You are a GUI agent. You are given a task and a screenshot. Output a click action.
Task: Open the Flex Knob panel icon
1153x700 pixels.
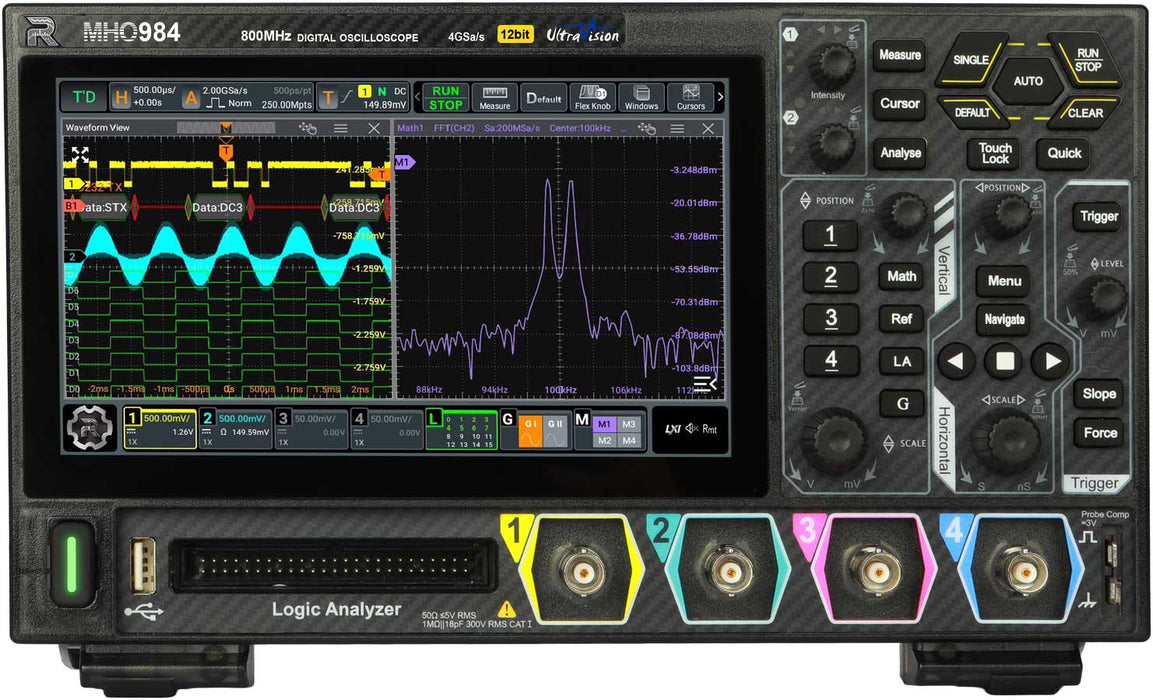click(592, 97)
